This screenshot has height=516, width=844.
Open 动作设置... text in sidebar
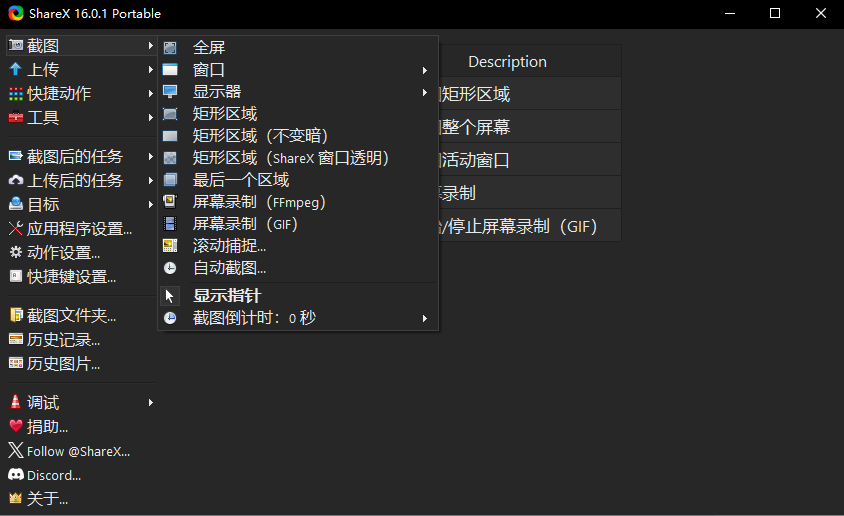64,253
